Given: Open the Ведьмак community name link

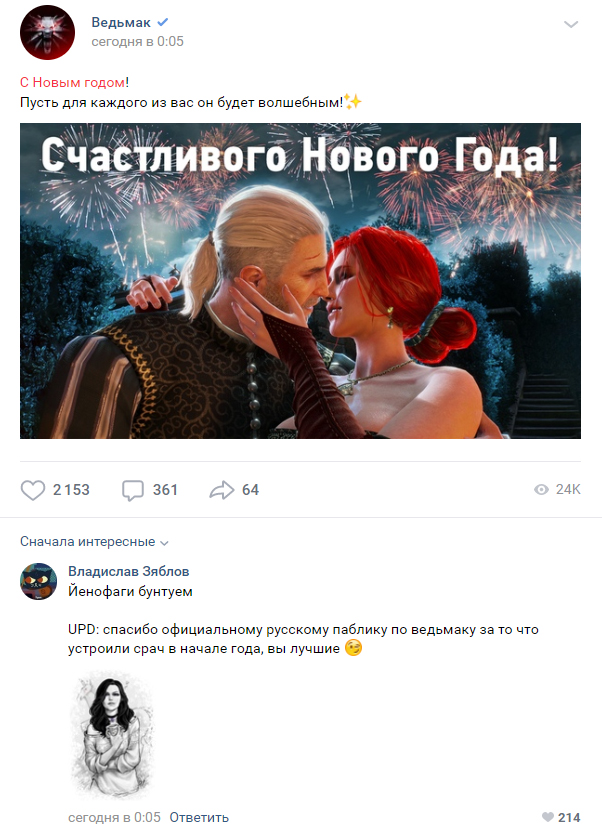Looking at the screenshot, I should click(121, 22).
